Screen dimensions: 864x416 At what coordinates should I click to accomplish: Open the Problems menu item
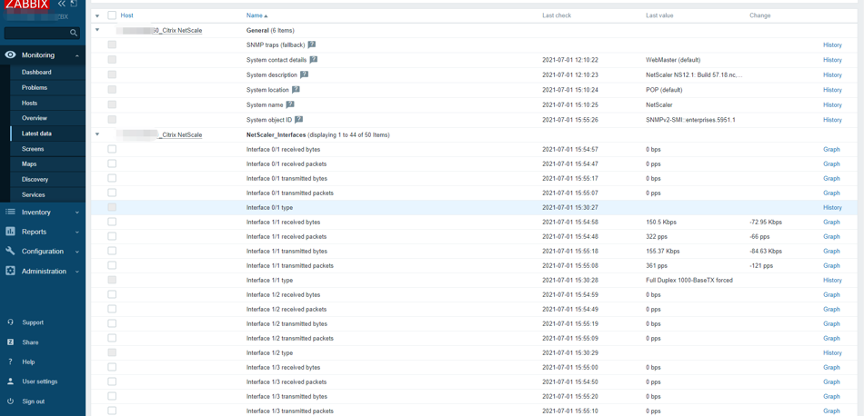34,88
